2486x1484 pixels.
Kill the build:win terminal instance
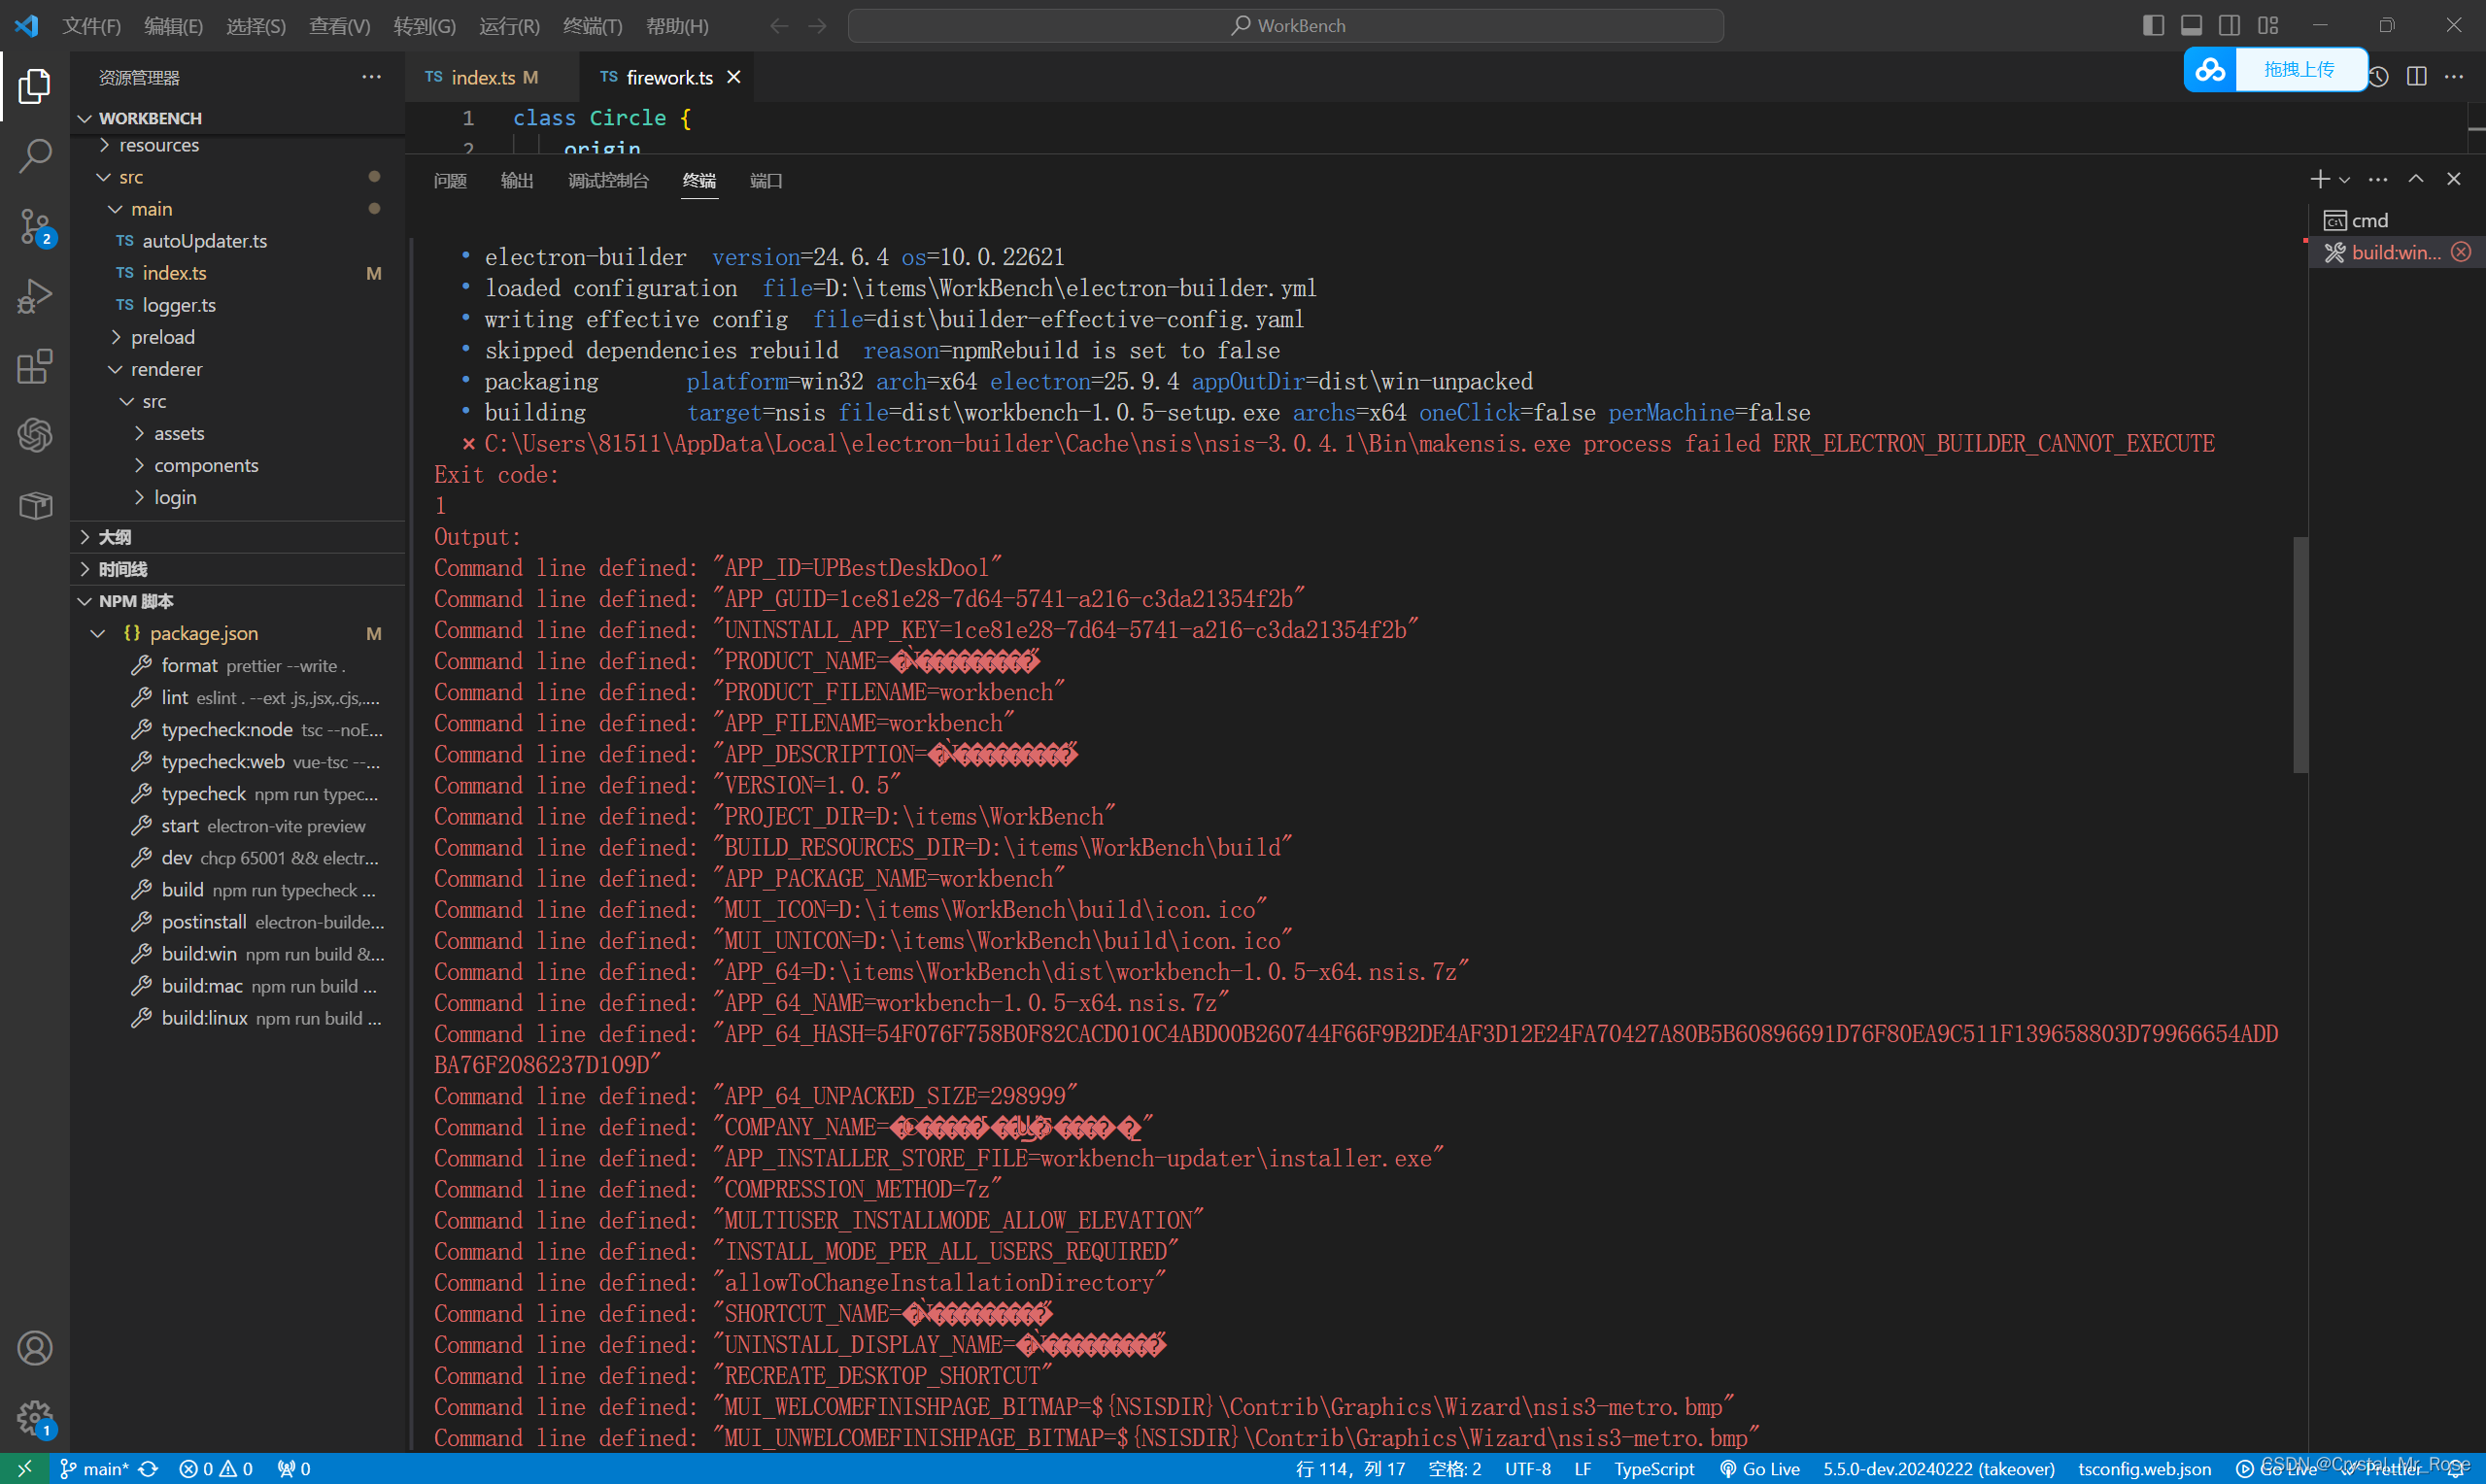click(2461, 251)
